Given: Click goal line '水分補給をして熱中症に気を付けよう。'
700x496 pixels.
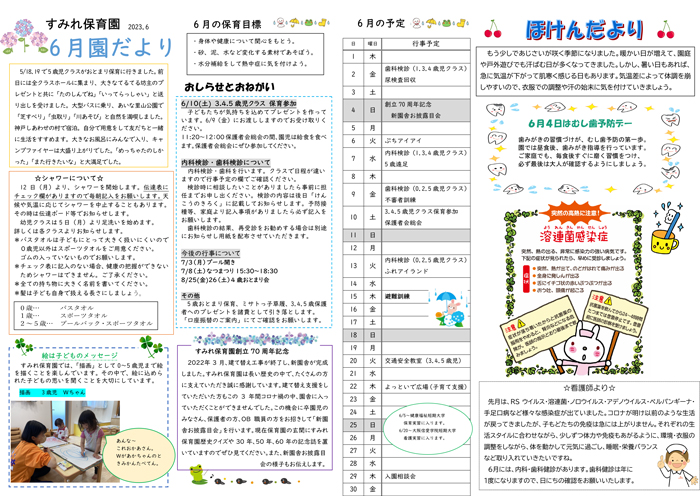Looking at the screenshot, I should [x=250, y=63].
